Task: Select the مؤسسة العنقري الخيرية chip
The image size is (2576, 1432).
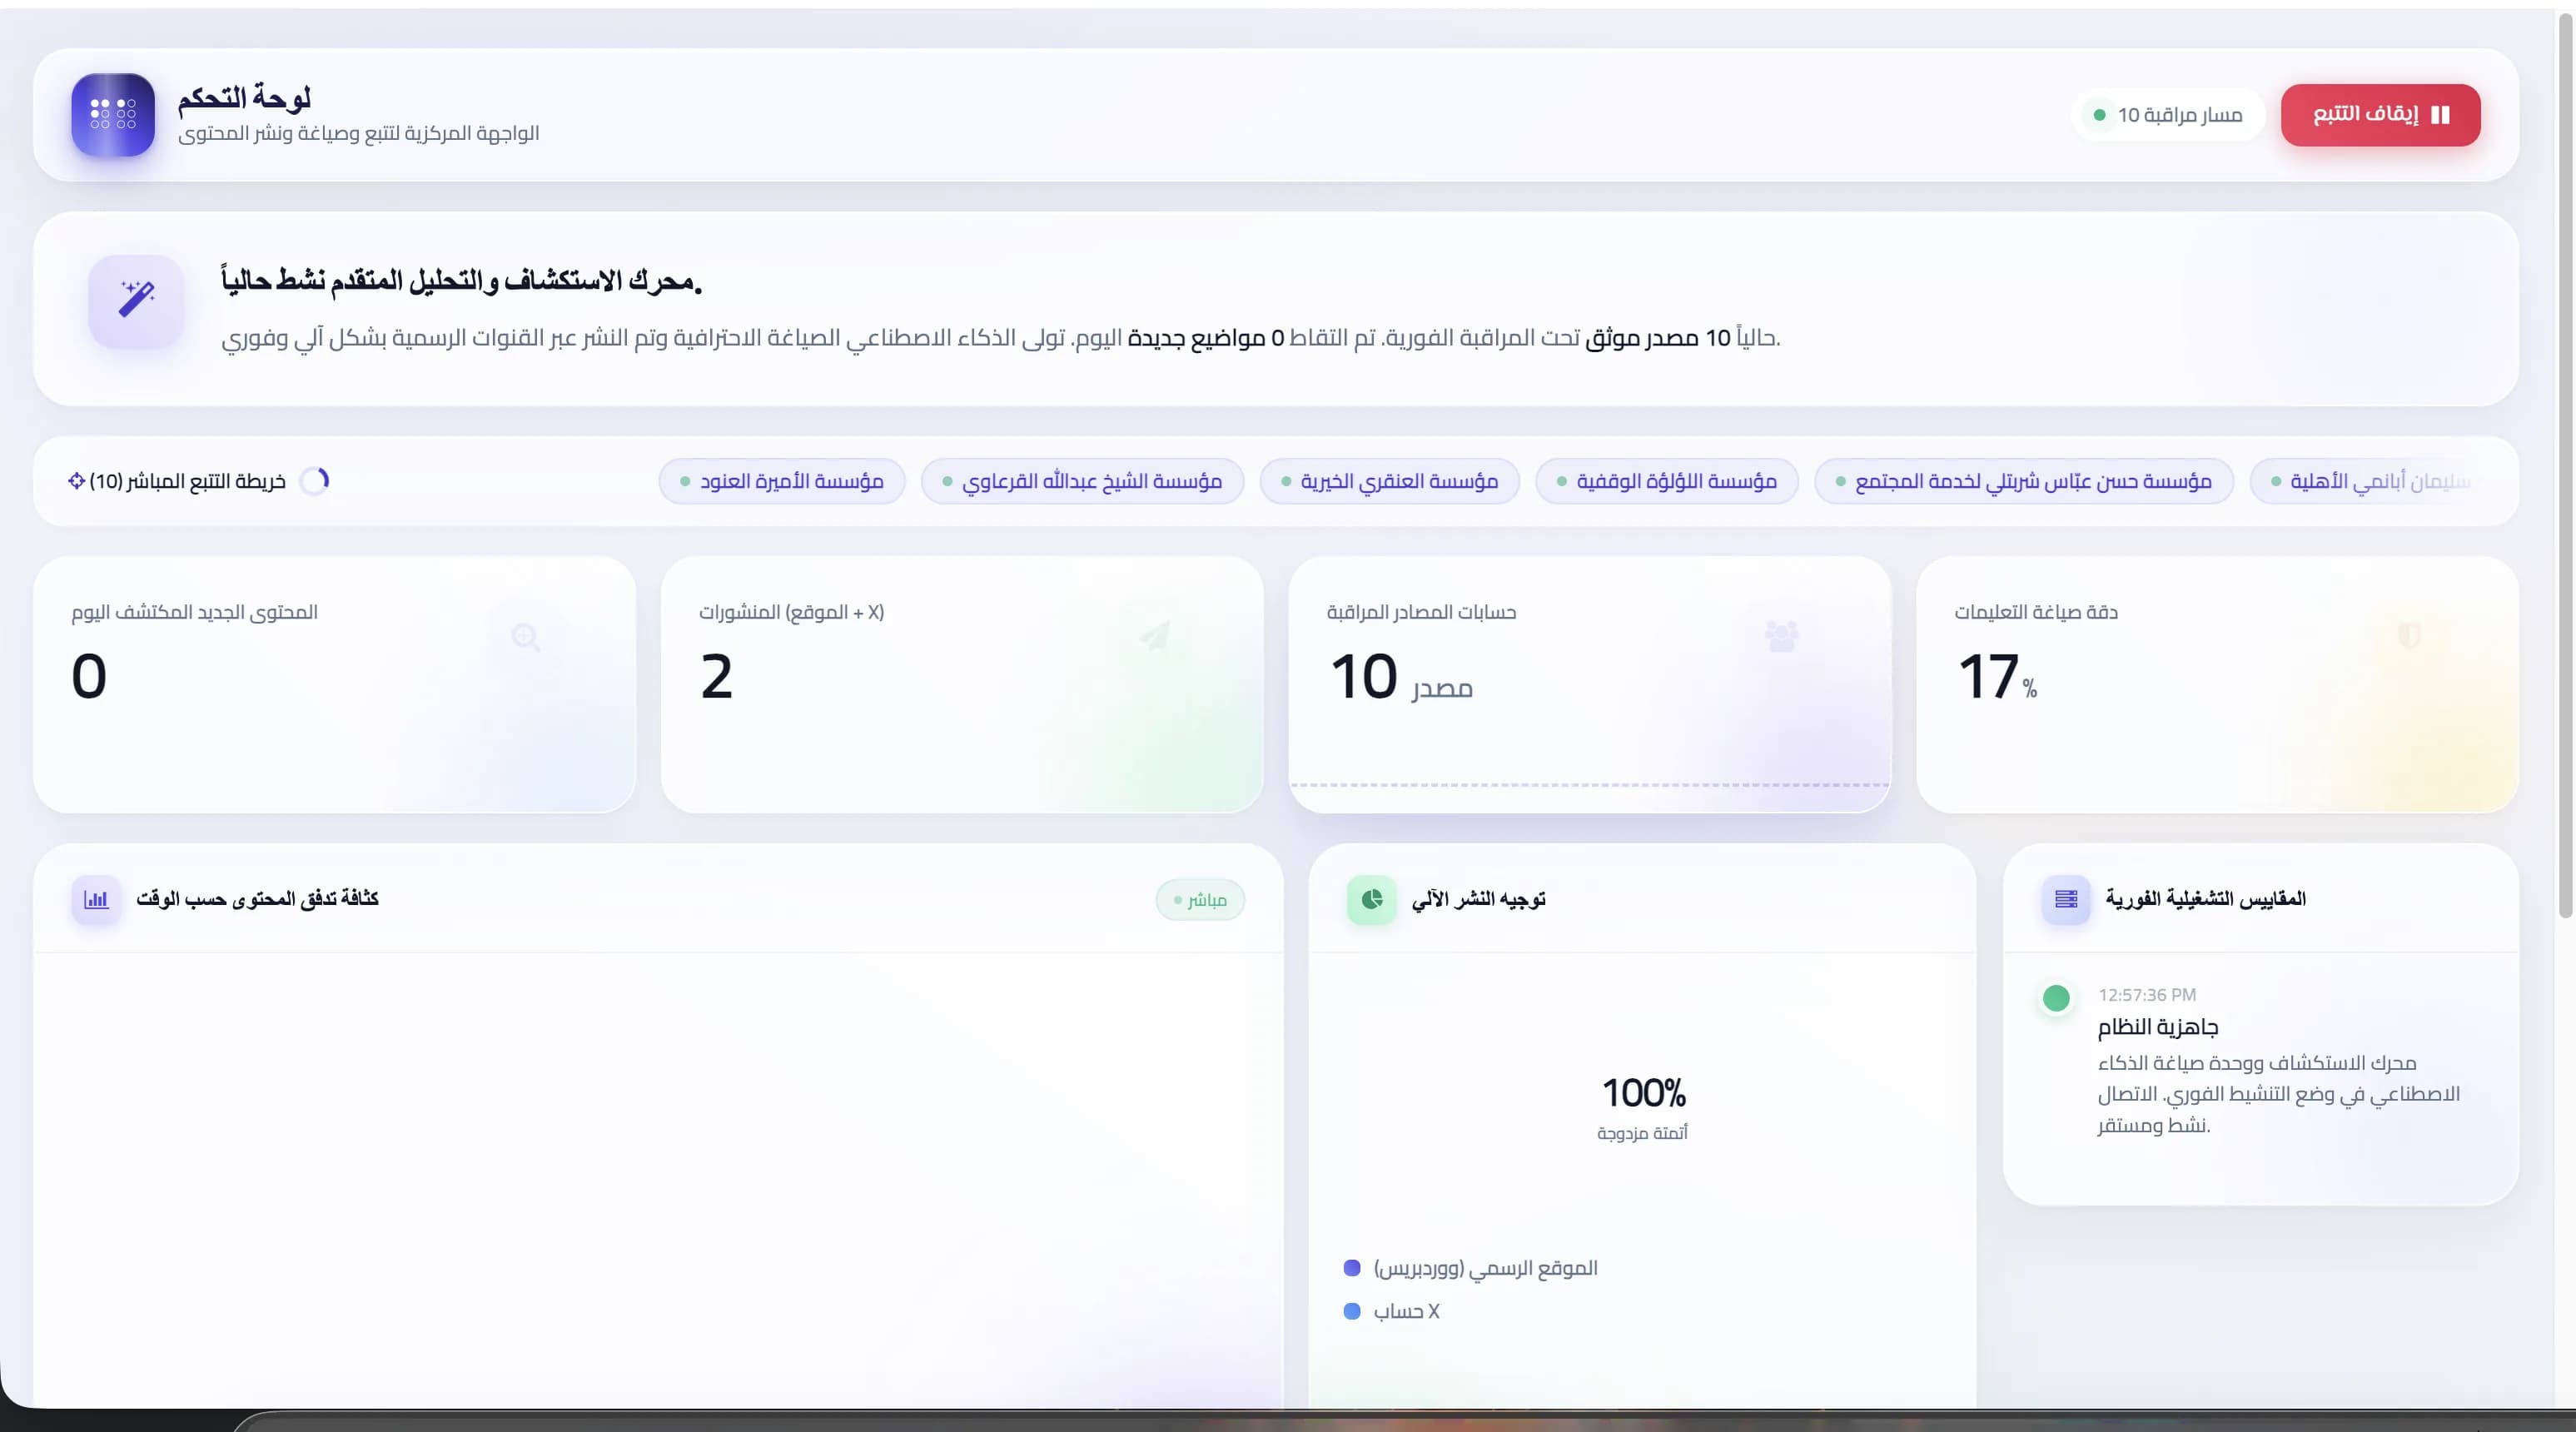Action: pos(1389,481)
